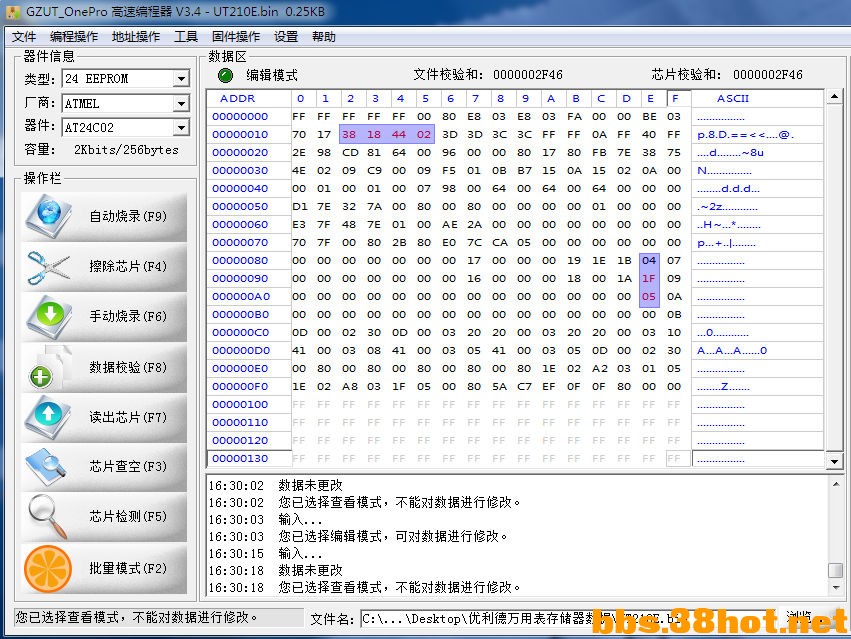Click the 批量模式 (F2) button label
Image resolution: width=851 pixels, height=639 pixels.
coord(128,568)
